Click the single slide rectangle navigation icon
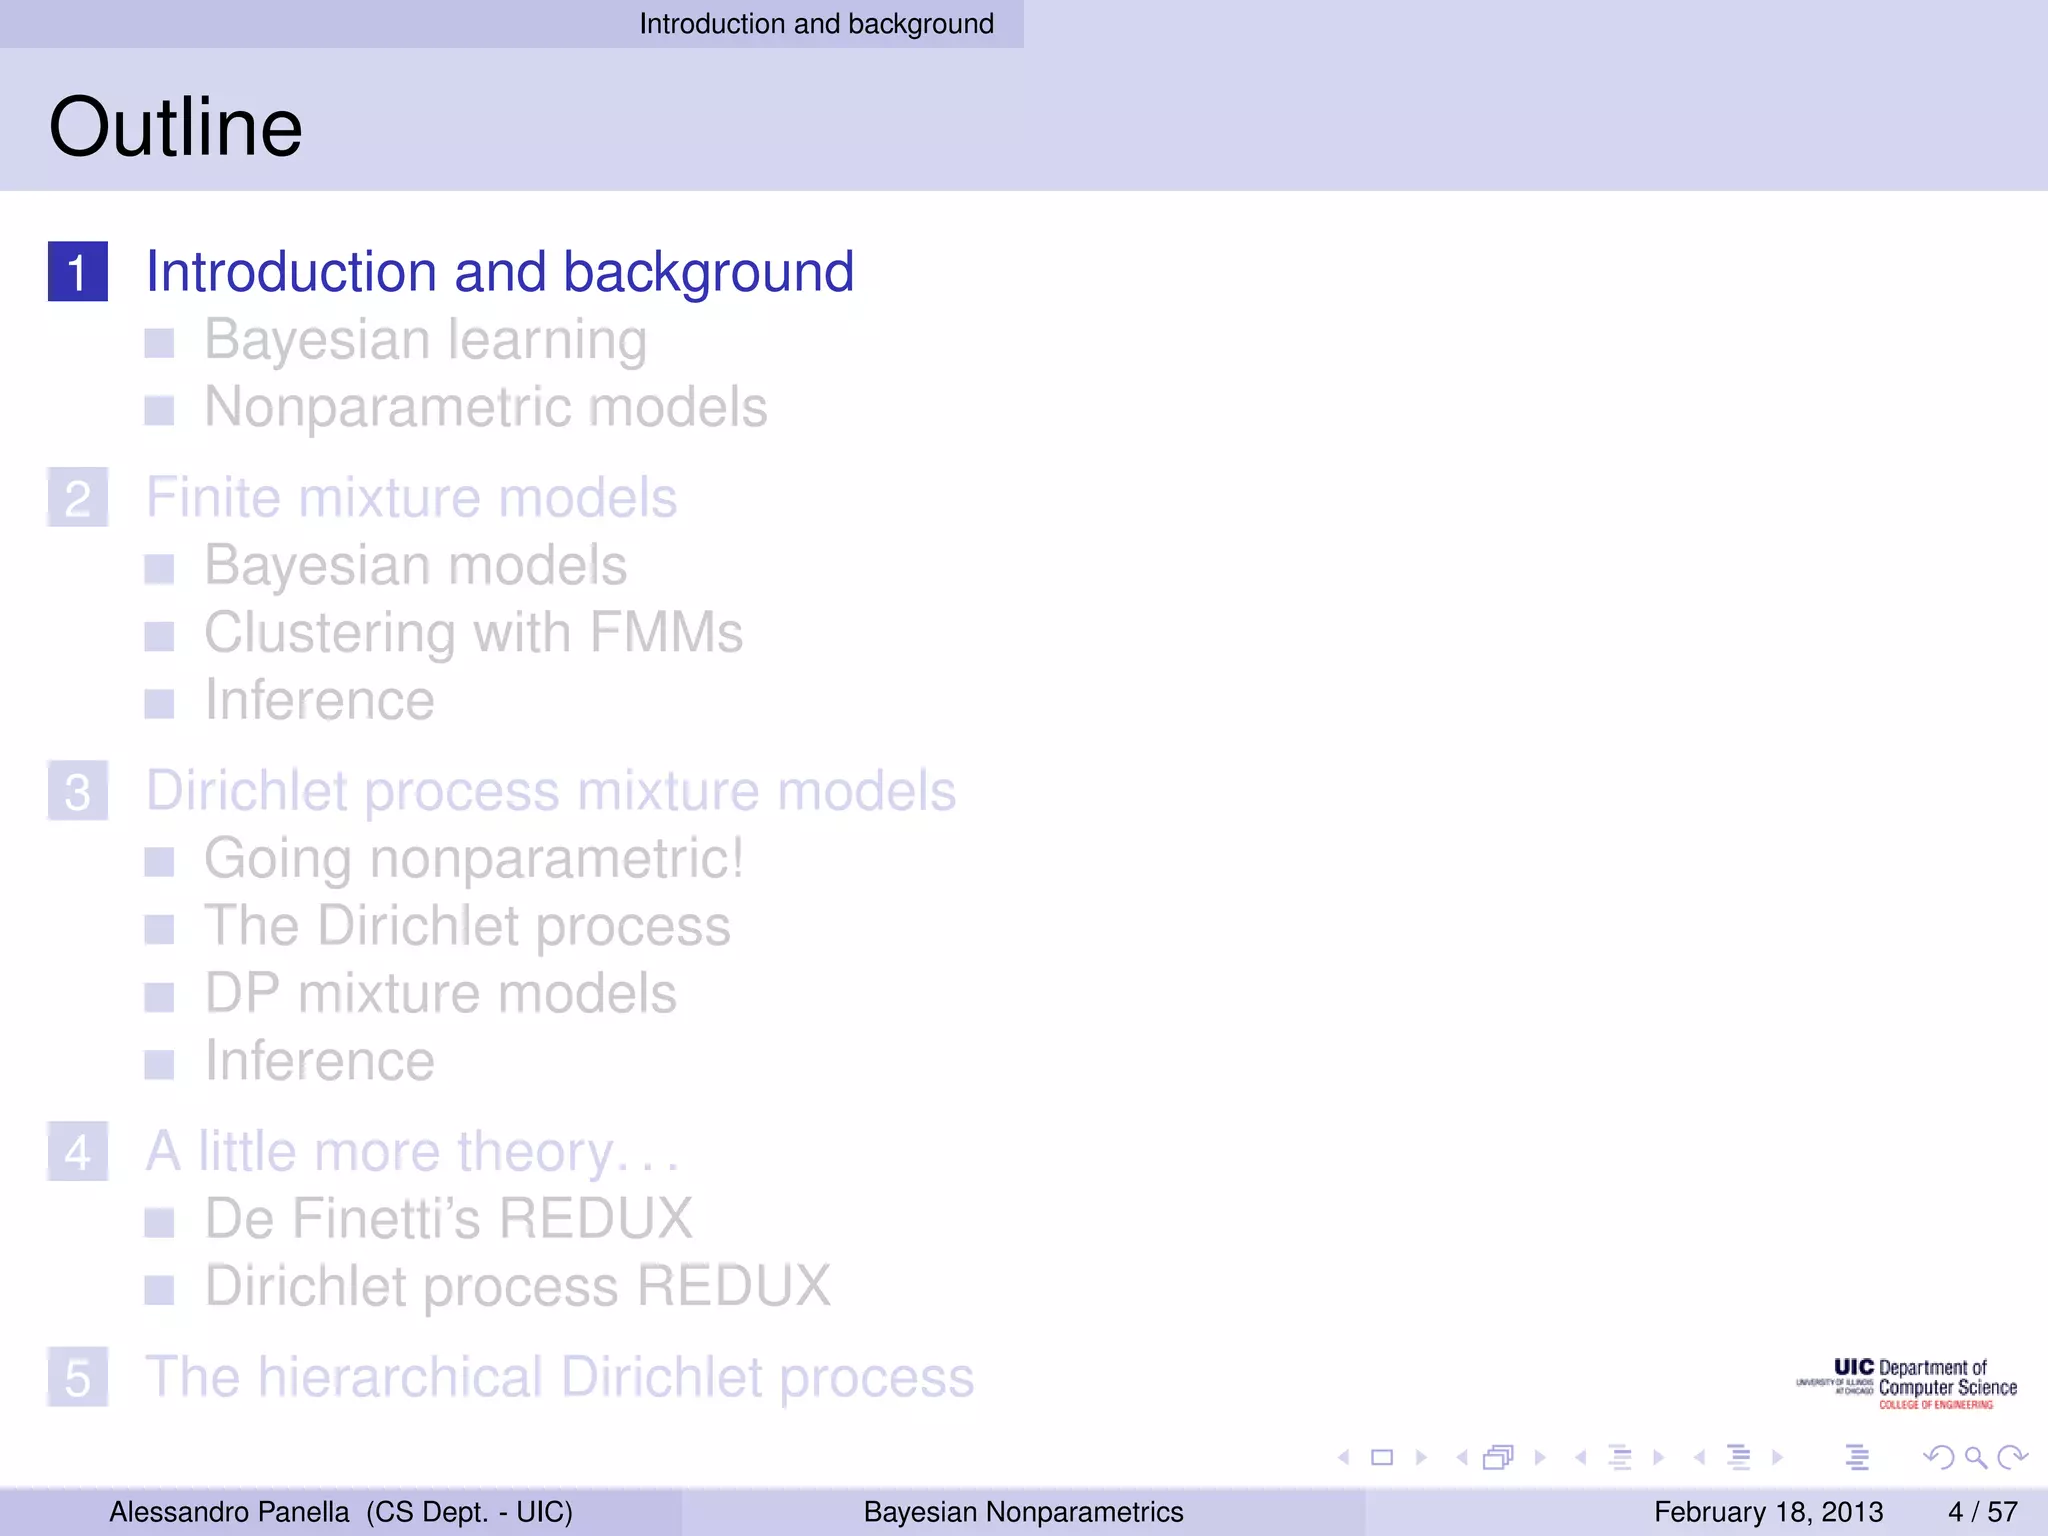 [x=1382, y=1457]
